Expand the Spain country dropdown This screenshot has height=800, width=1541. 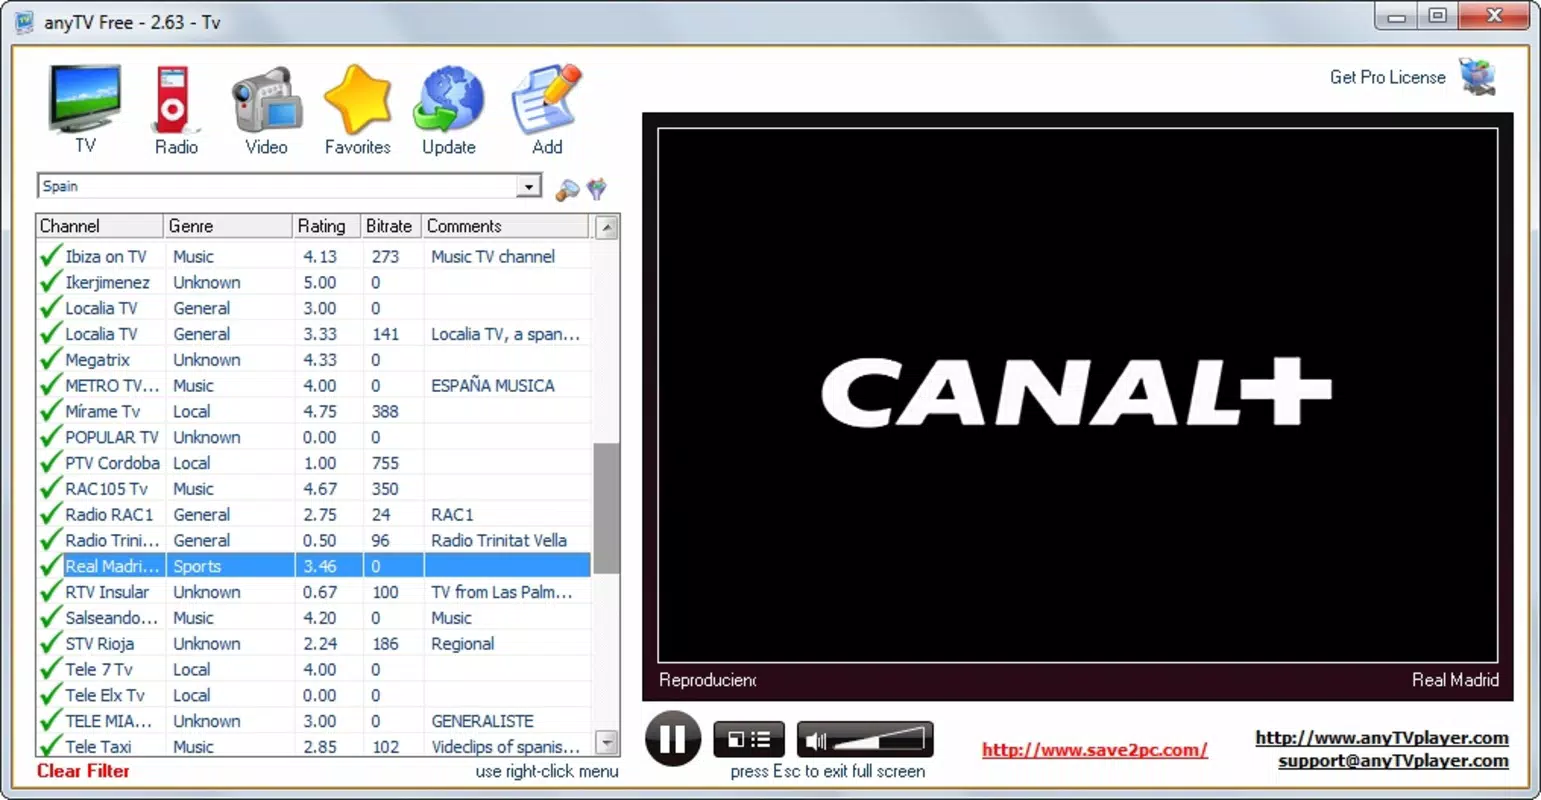[528, 186]
